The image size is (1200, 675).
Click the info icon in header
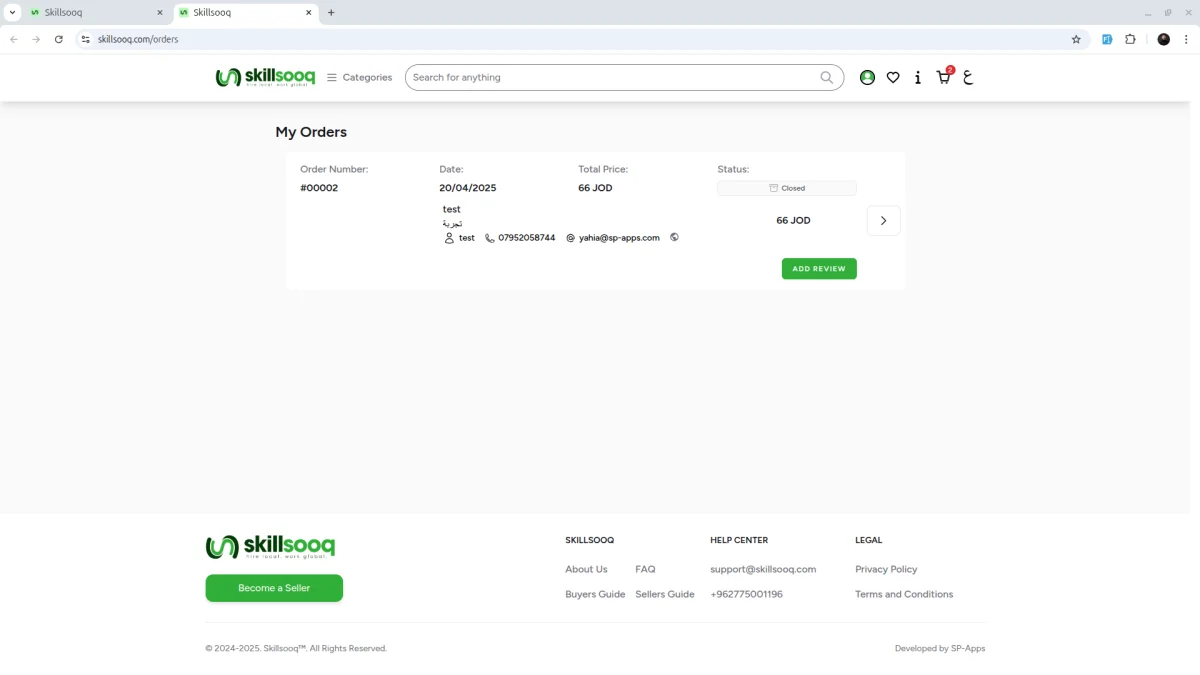click(x=918, y=77)
